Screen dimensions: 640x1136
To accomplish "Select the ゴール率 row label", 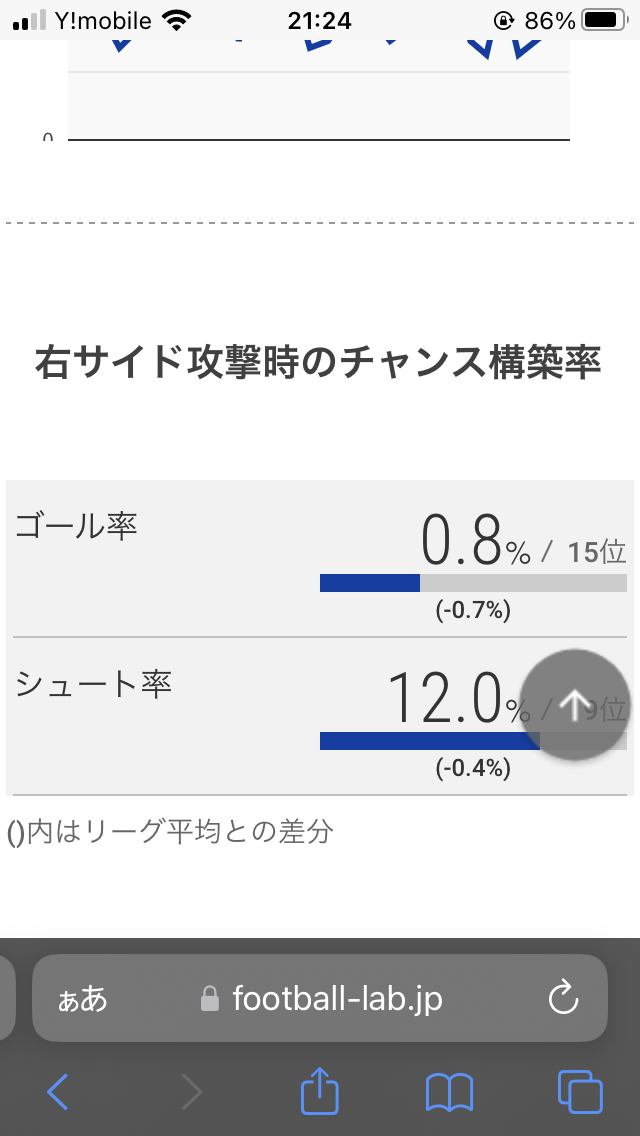I will tap(76, 526).
